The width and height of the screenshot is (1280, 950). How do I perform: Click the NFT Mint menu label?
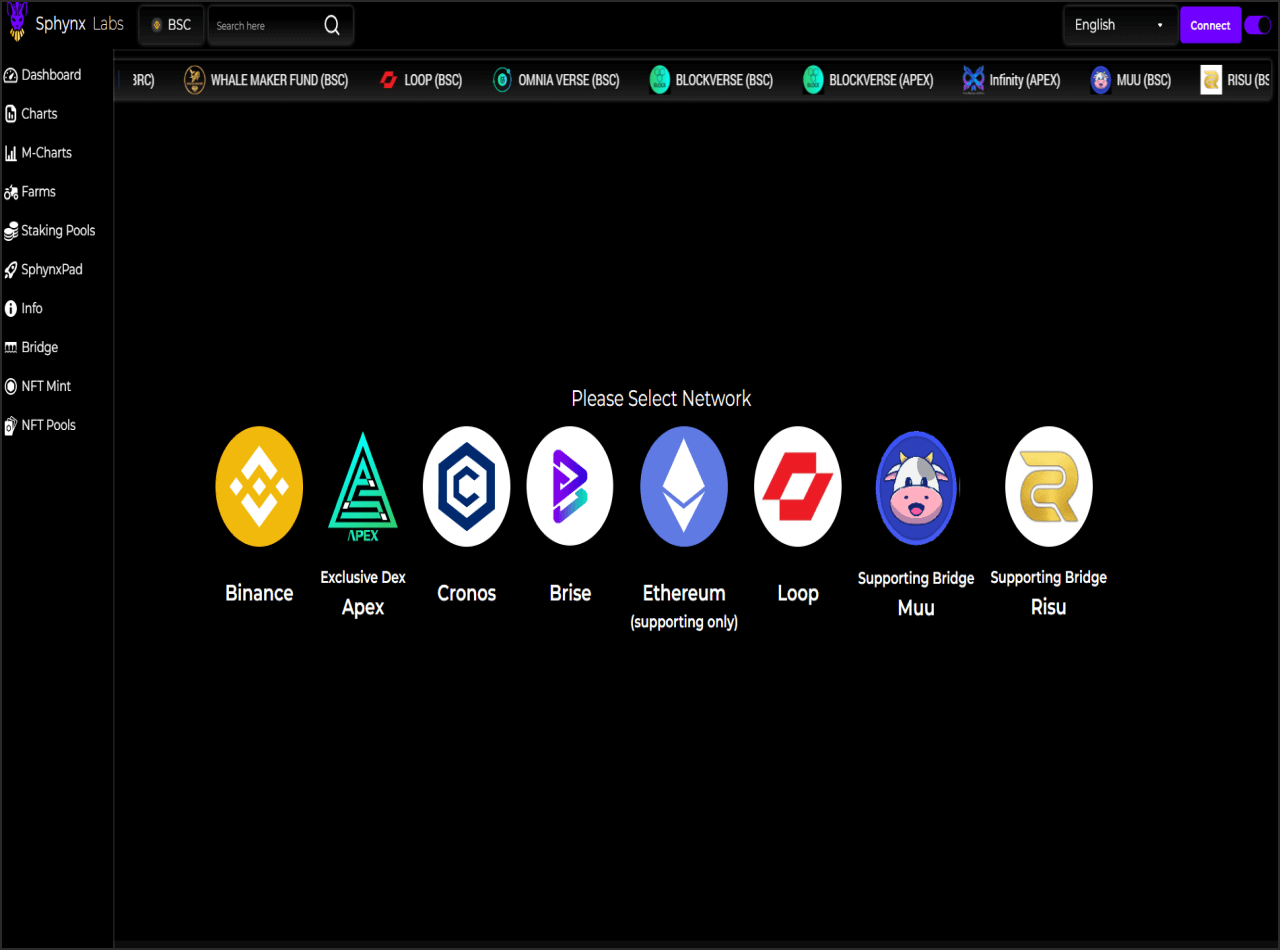(x=46, y=386)
